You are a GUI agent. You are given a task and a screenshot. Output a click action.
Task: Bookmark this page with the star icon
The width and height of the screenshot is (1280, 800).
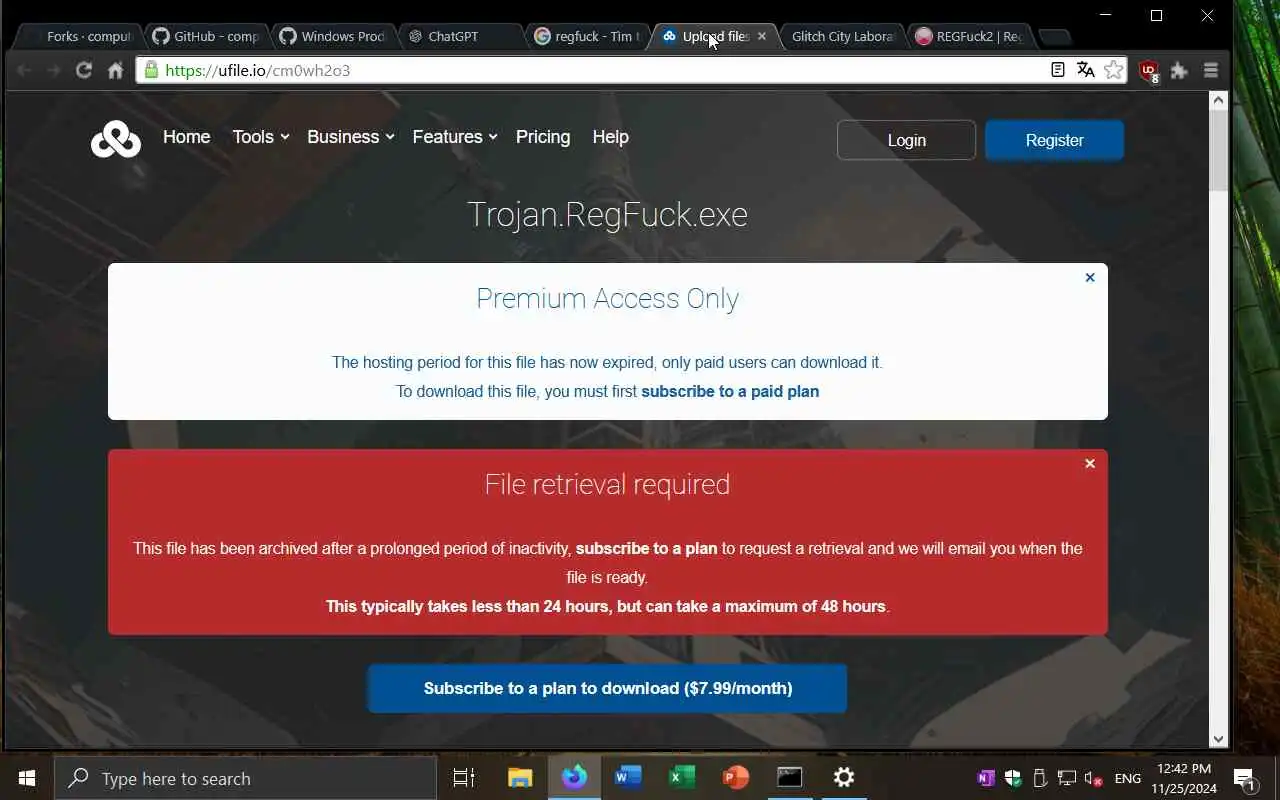click(x=1113, y=70)
